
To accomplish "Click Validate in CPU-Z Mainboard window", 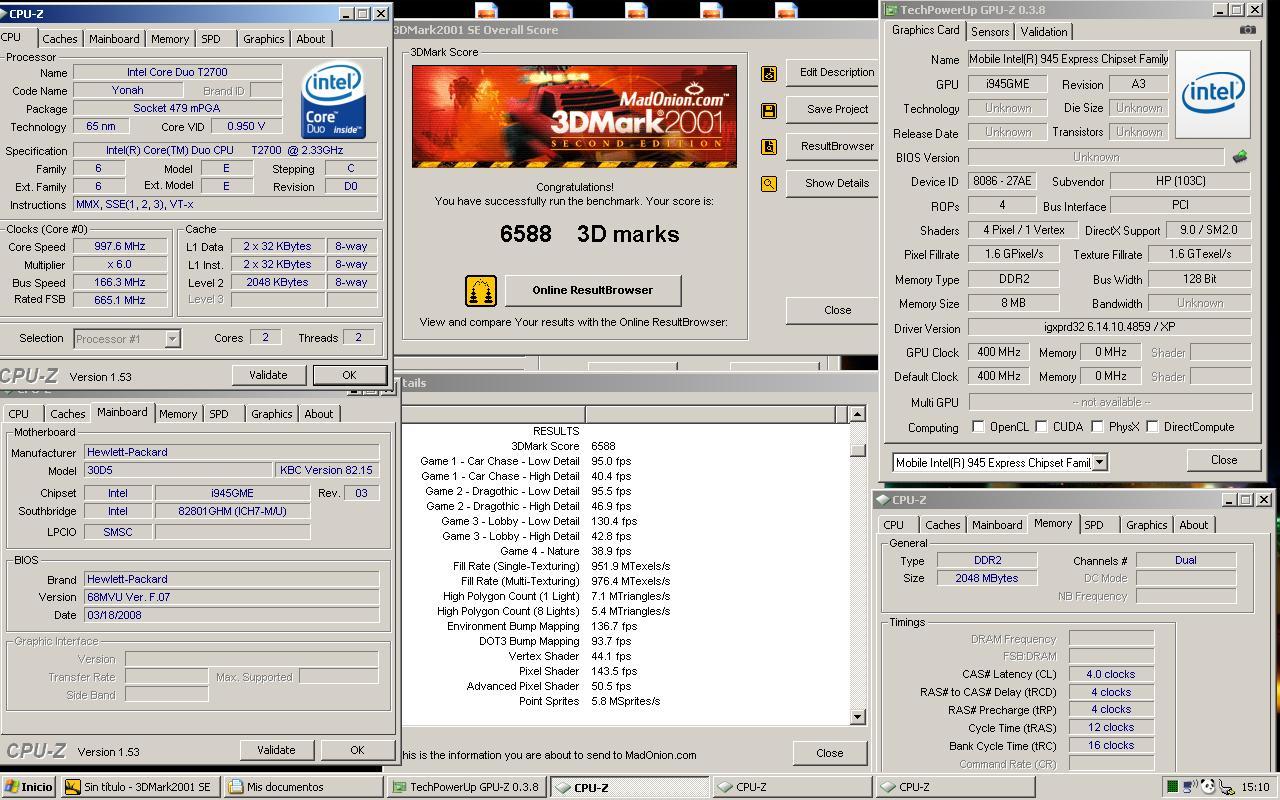I will click(x=276, y=750).
